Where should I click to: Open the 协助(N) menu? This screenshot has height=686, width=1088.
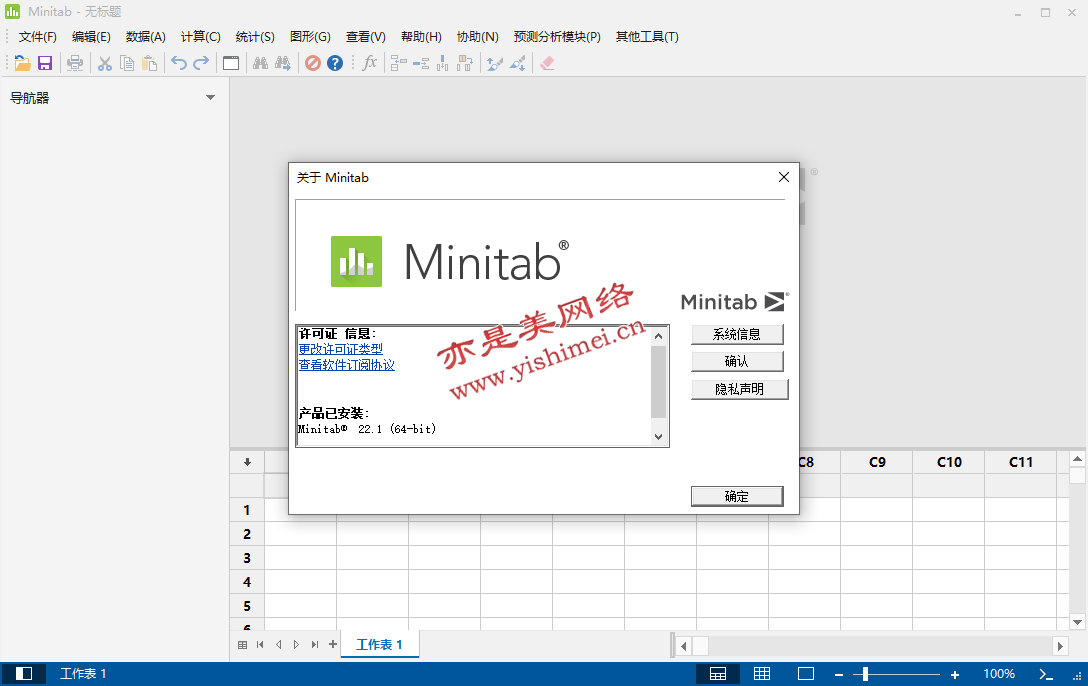[x=477, y=37]
